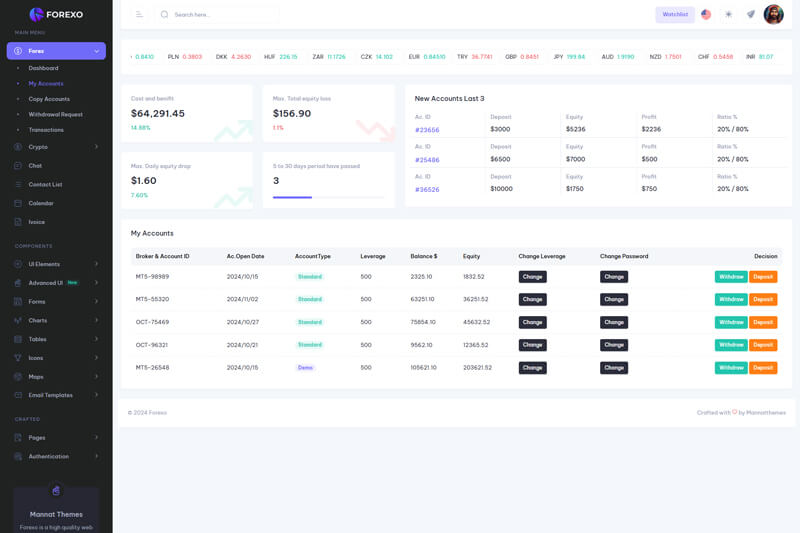Open account link #36526
Screen dimensions: 800x533
pos(427,189)
